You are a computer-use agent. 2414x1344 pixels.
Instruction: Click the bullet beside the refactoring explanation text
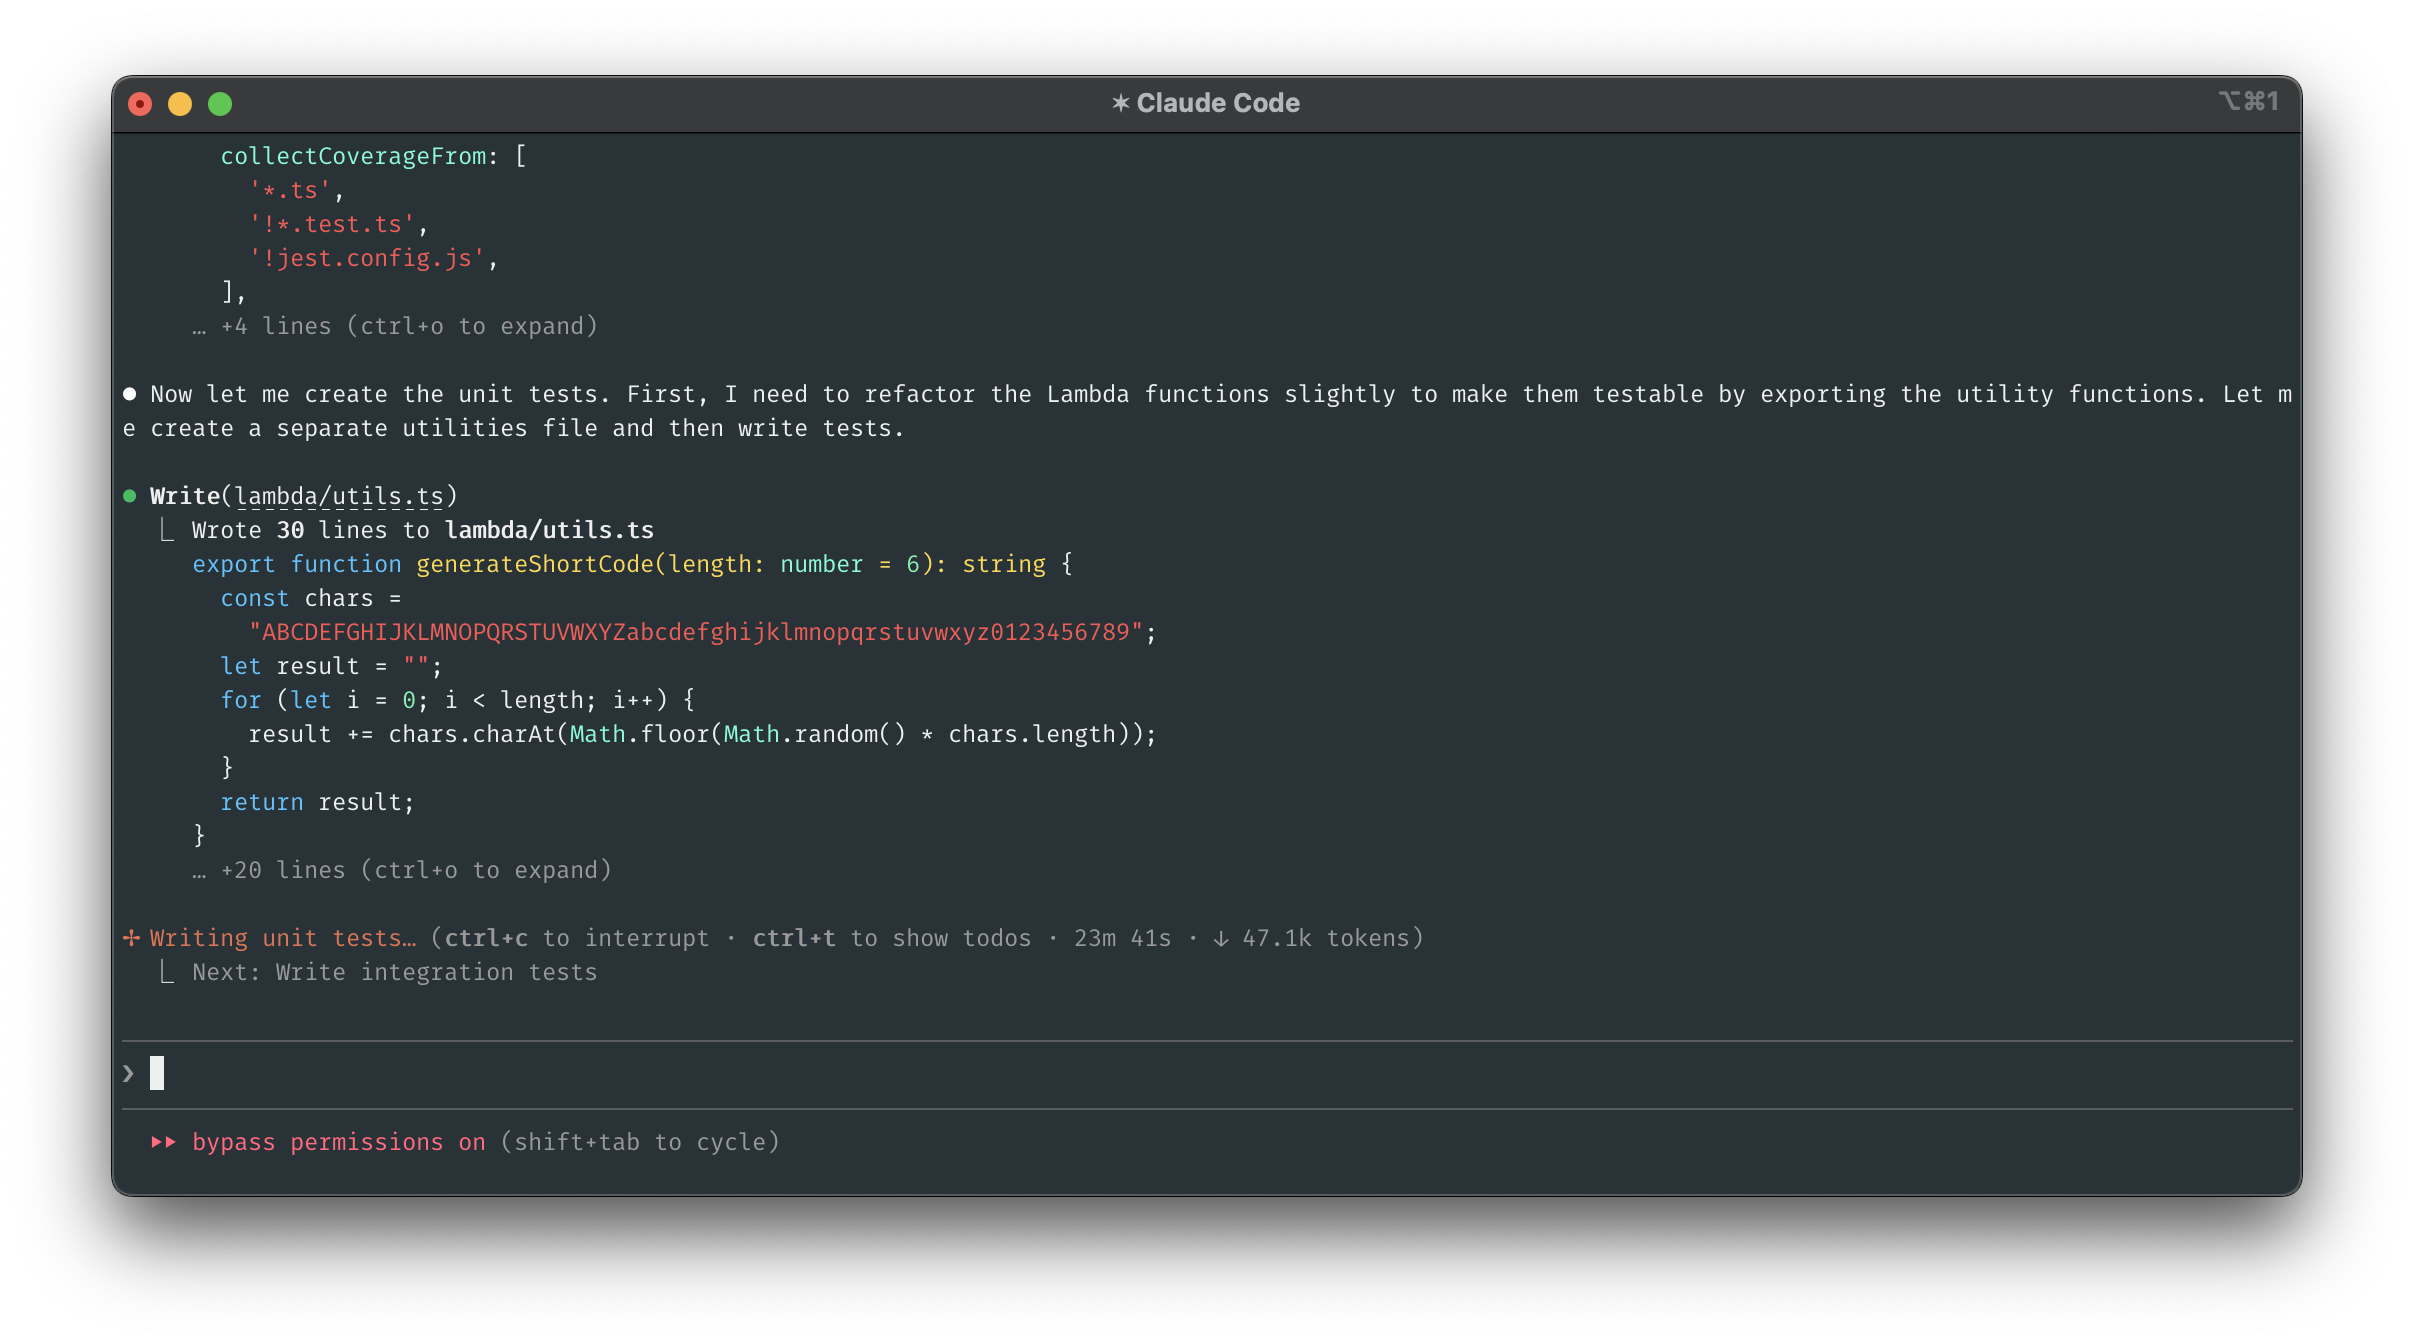[129, 393]
